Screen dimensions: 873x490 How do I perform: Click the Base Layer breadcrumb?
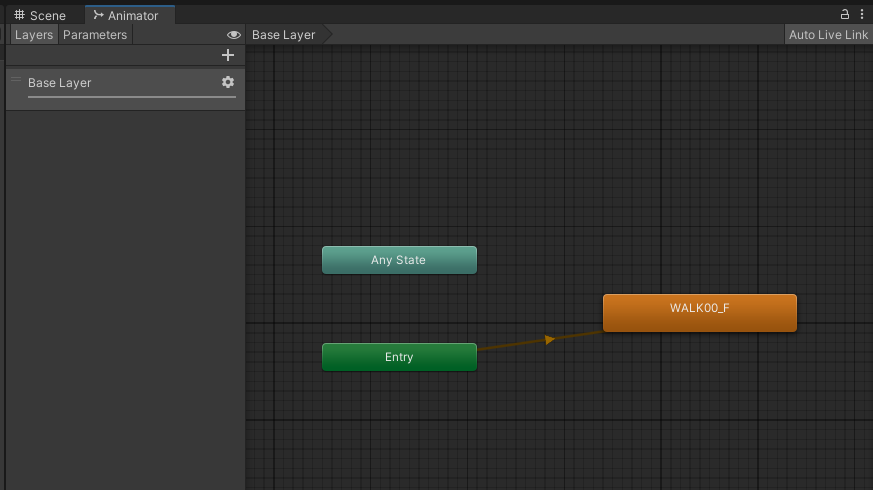(x=283, y=35)
